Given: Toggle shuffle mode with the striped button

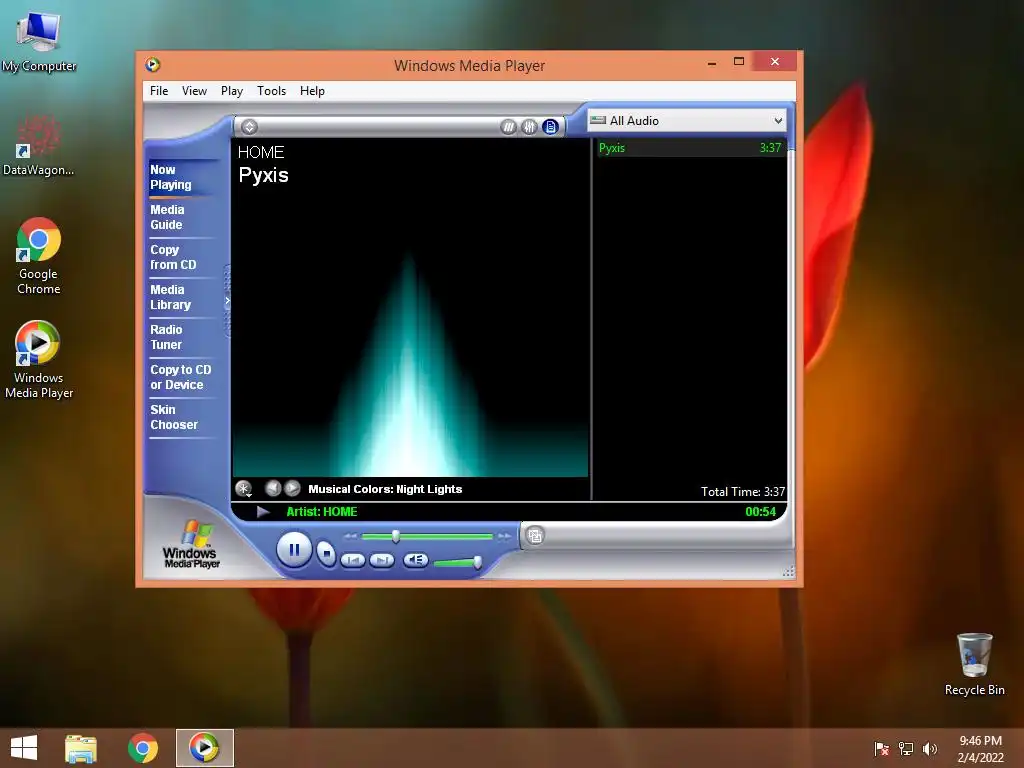Looking at the screenshot, I should coord(508,127).
